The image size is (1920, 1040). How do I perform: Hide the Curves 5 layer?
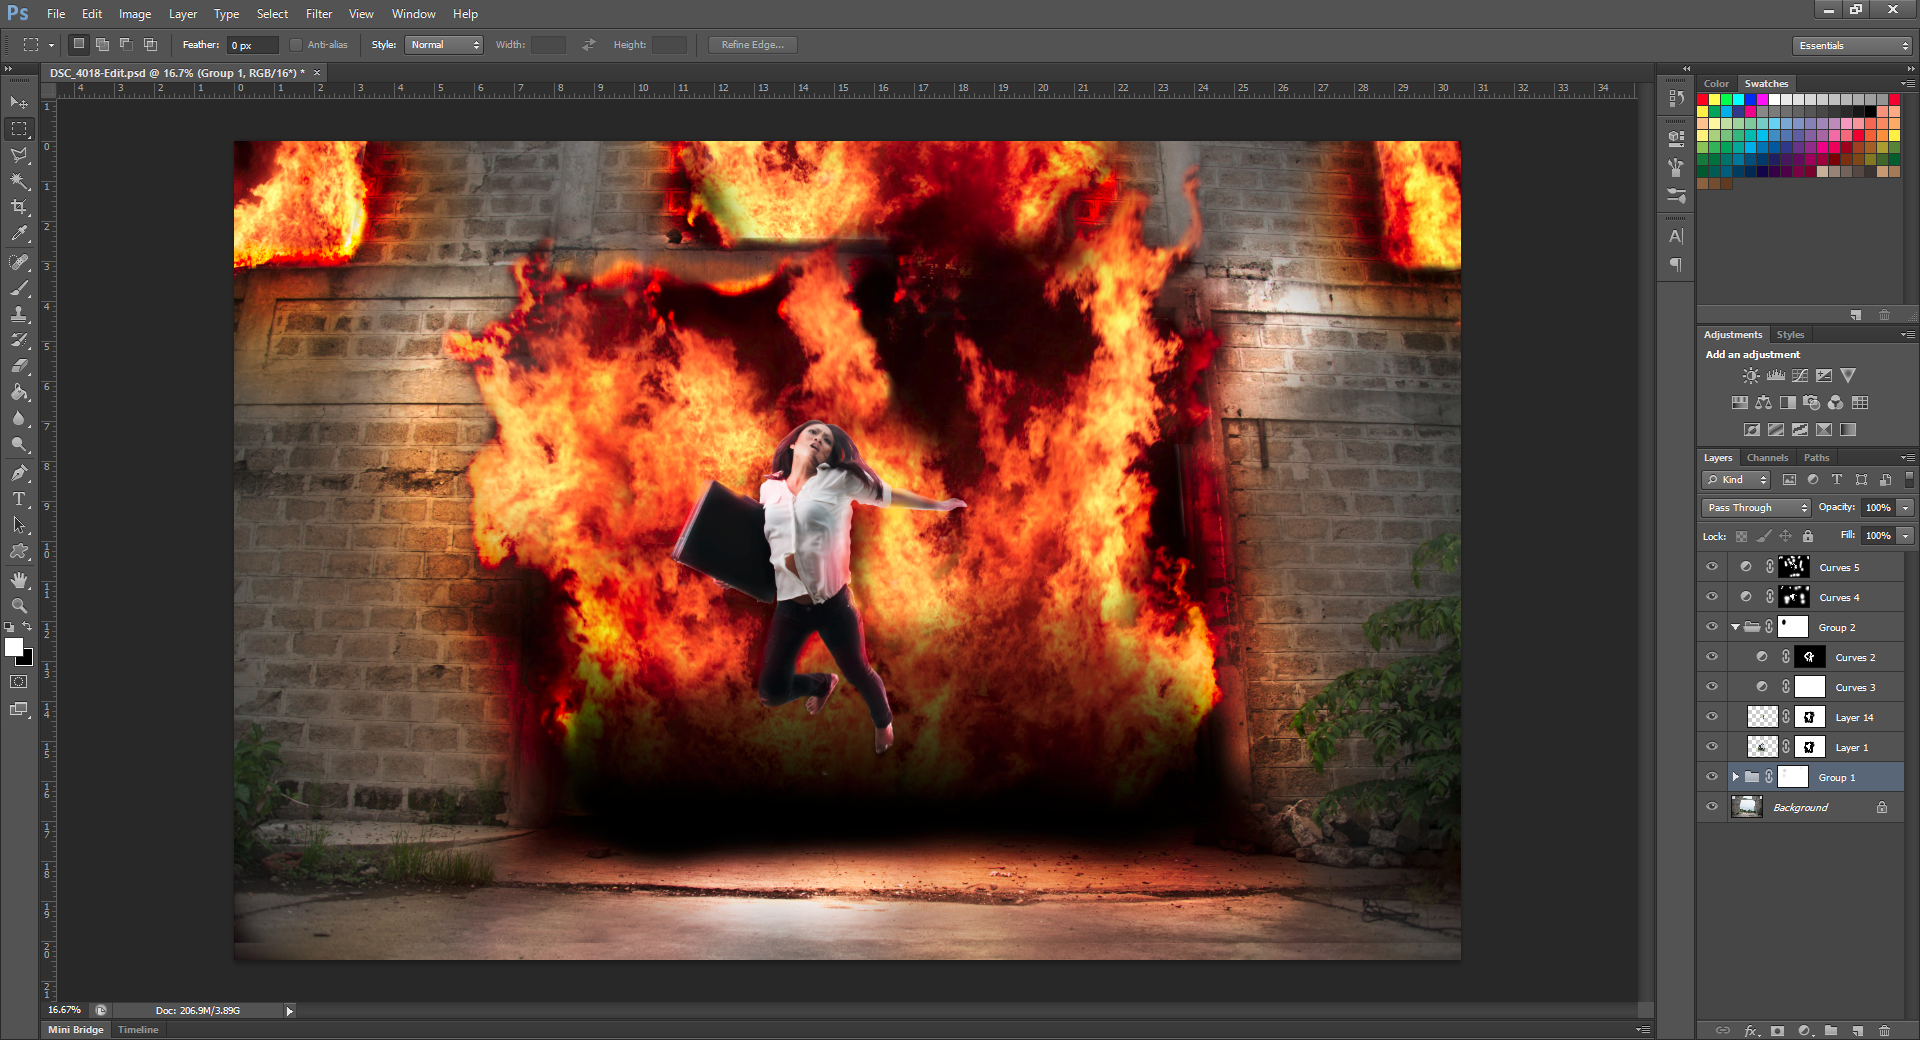coord(1712,567)
